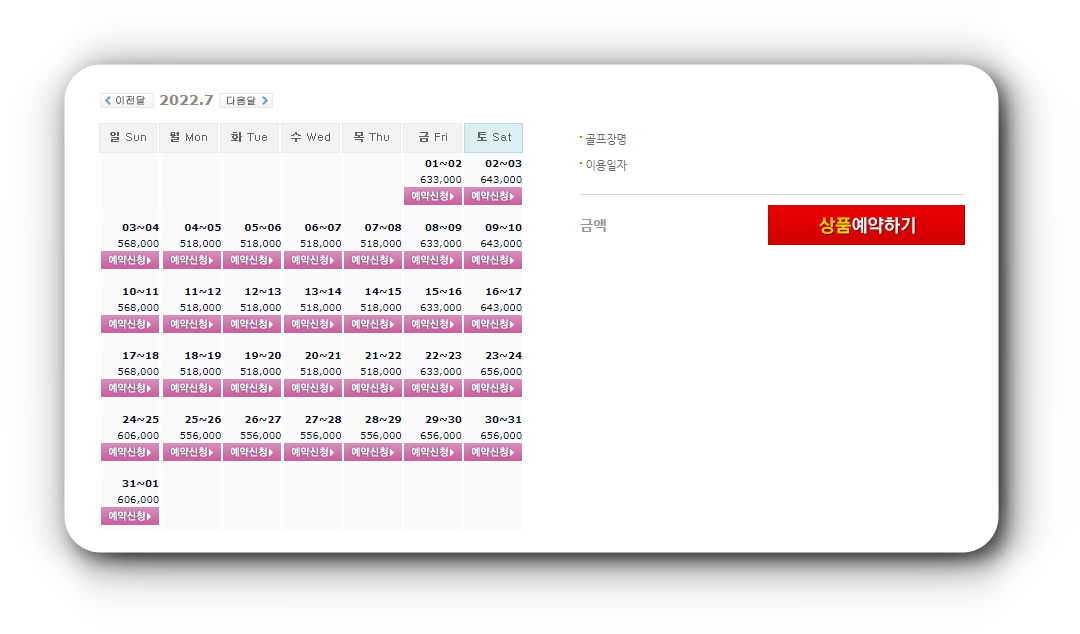Request booking for 03~04 dates
The image size is (1080, 634).
[x=129, y=260]
